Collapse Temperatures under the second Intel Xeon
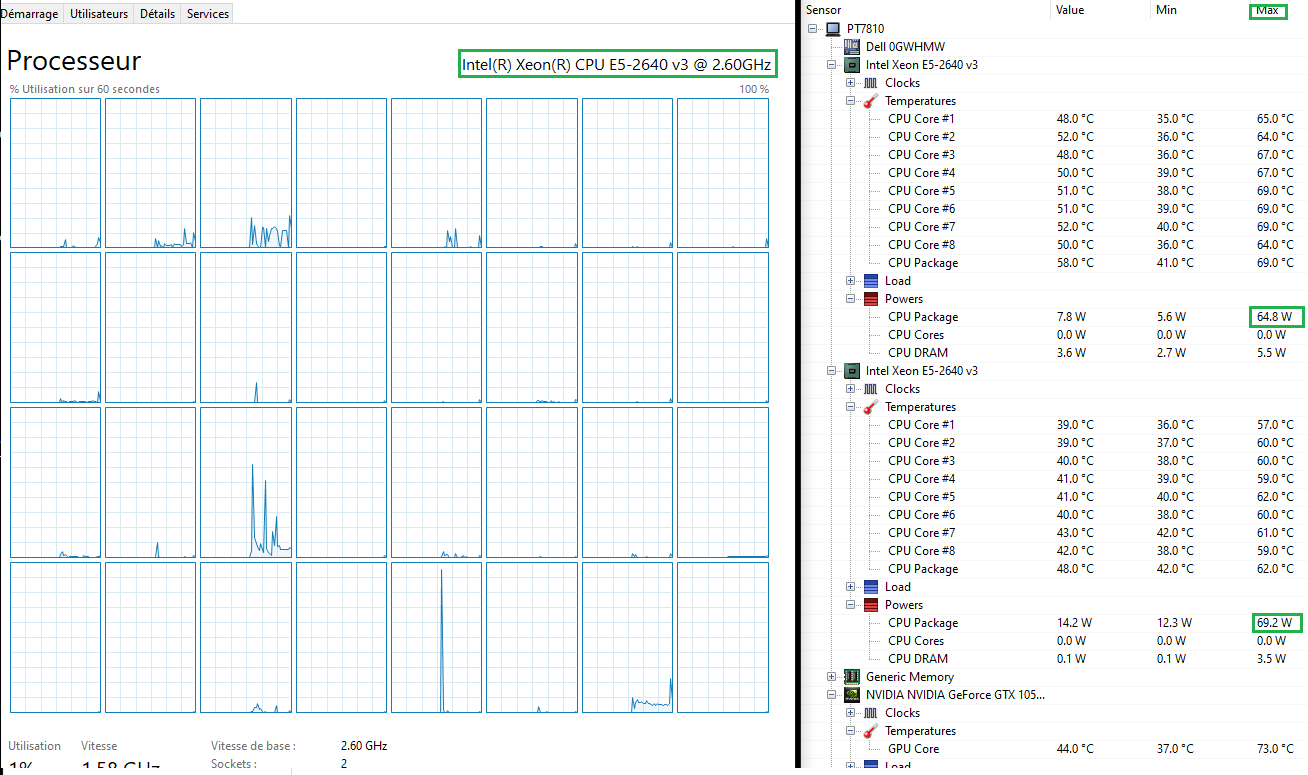Viewport: 1308px width, 775px height. pyautogui.click(x=850, y=407)
